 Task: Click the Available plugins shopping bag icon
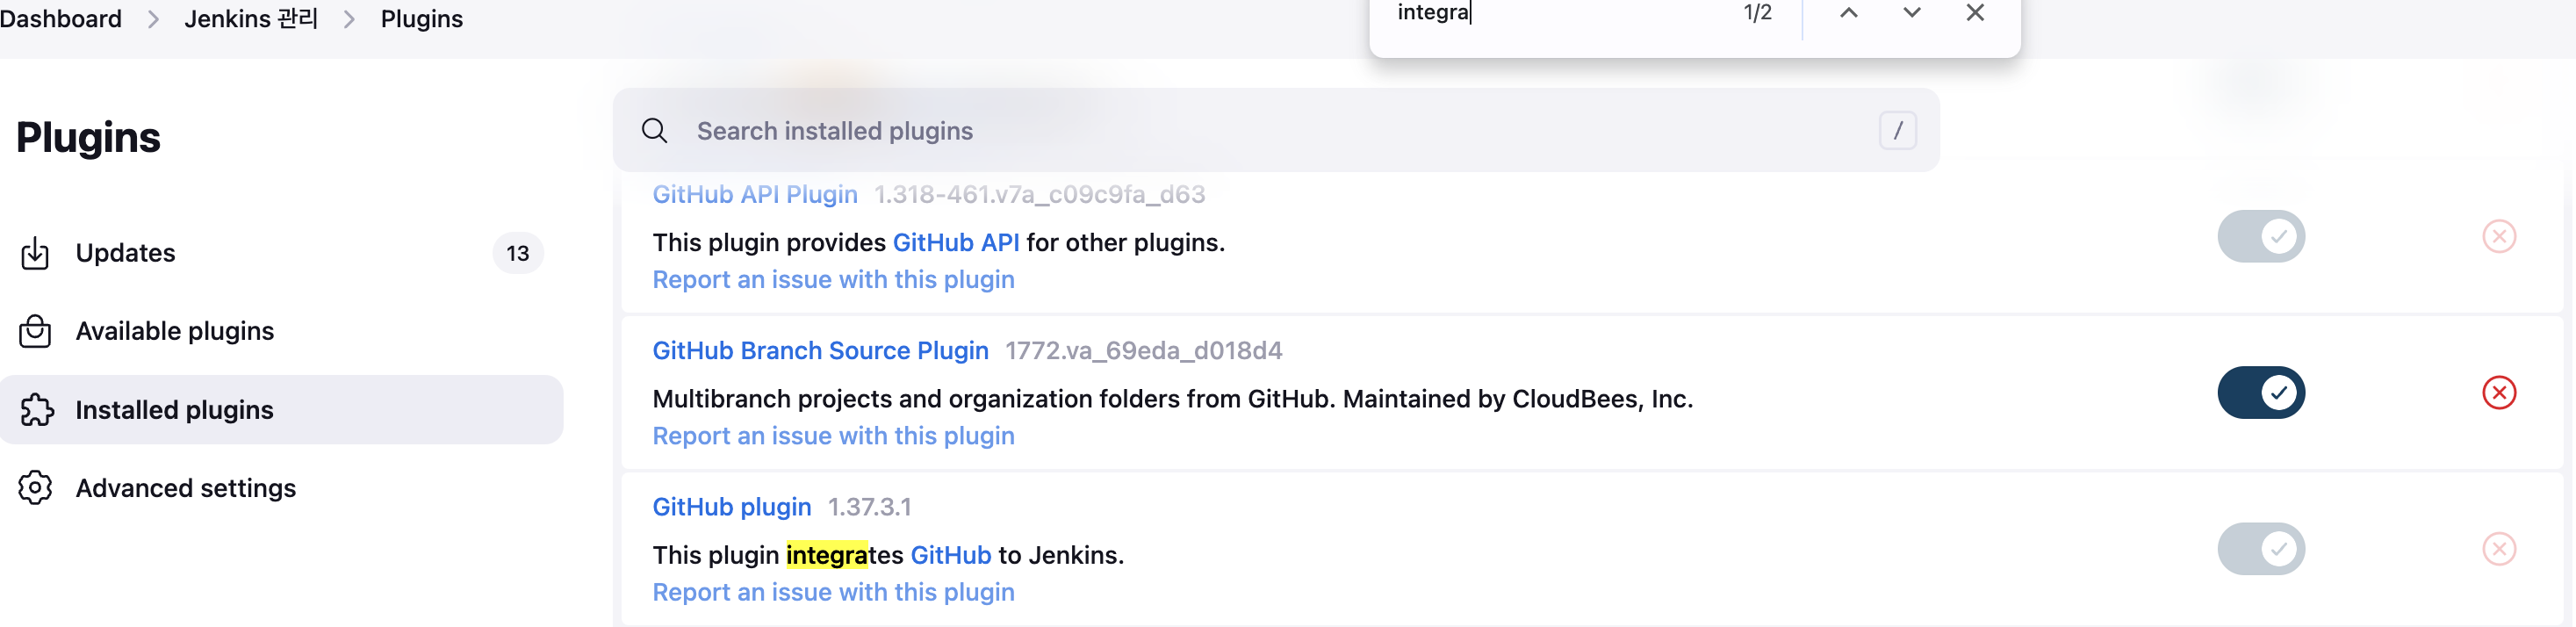tap(35, 331)
